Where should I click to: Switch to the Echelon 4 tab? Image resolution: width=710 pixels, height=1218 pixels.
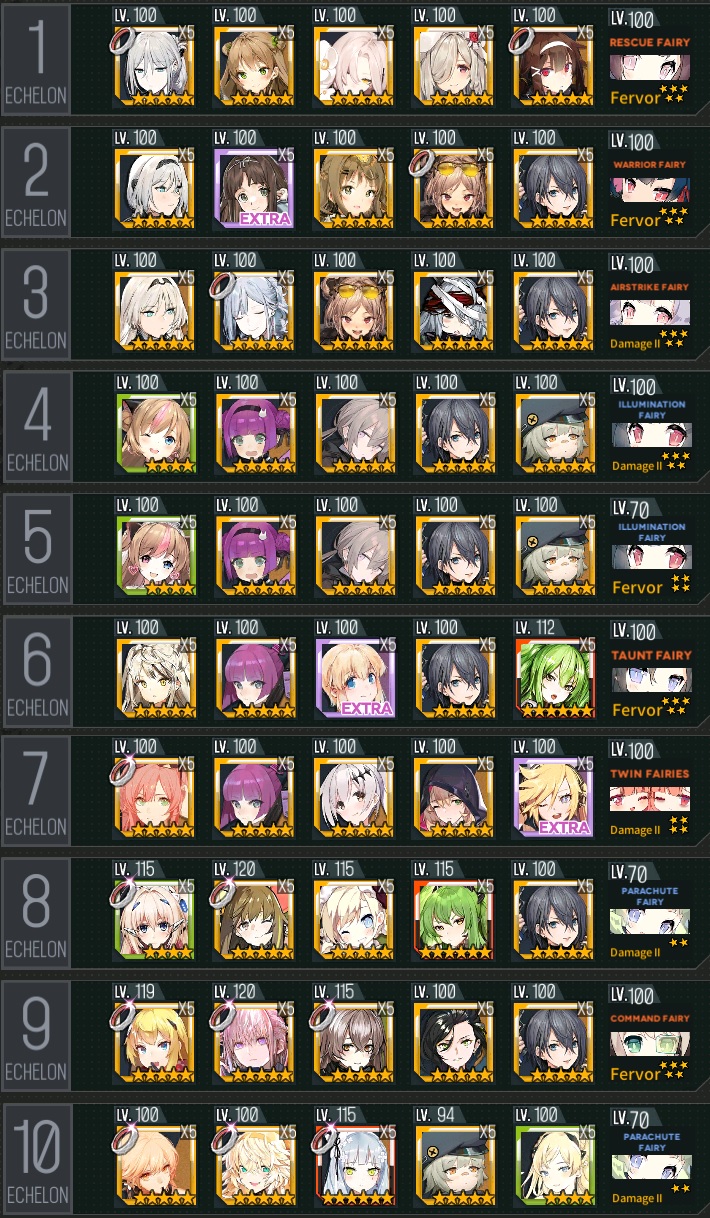point(36,426)
